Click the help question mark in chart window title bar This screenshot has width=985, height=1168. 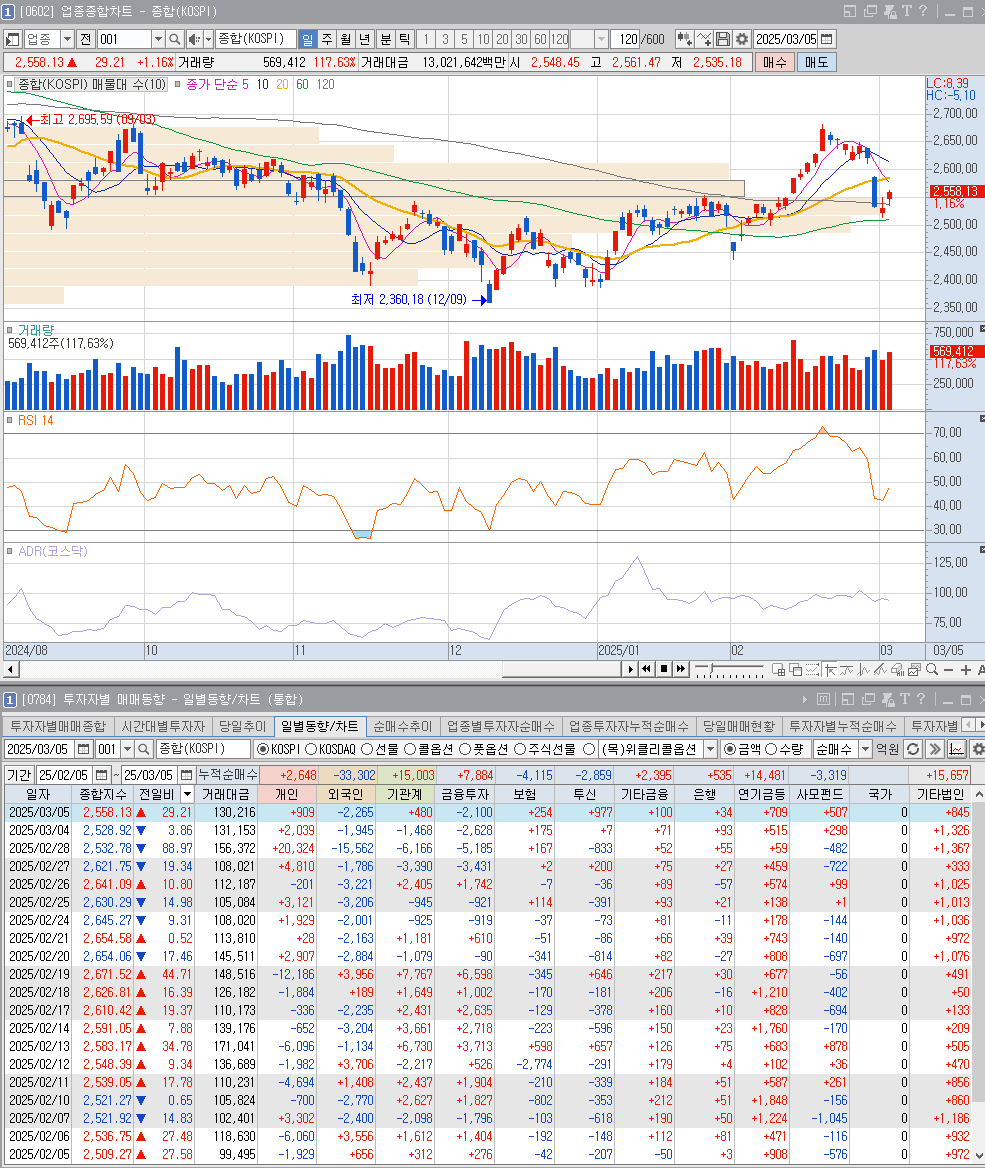(x=922, y=11)
